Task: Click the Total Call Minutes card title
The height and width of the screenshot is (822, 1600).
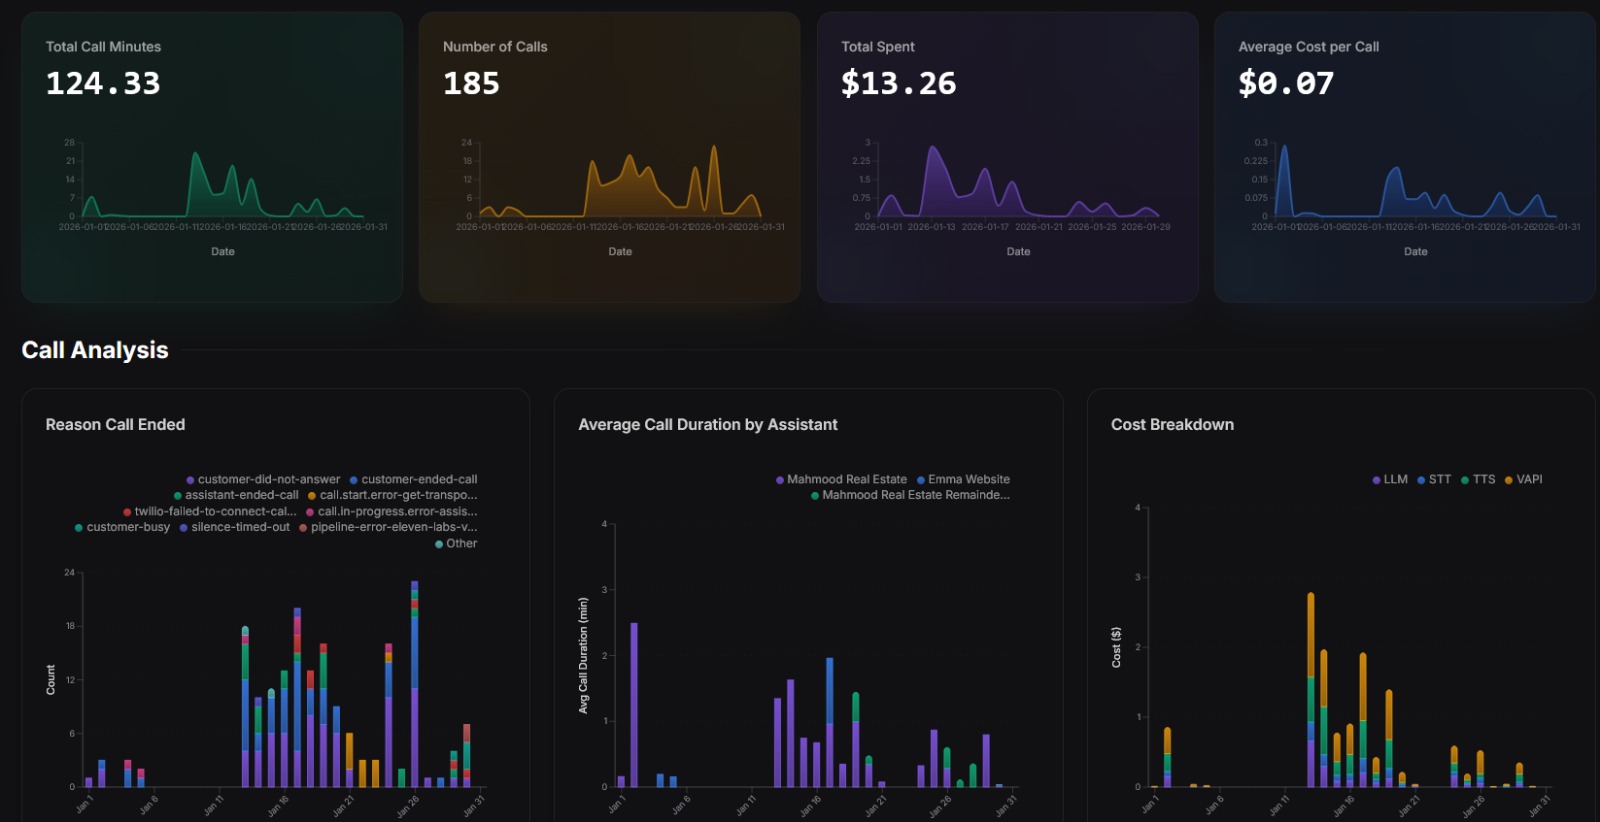Action: (103, 47)
